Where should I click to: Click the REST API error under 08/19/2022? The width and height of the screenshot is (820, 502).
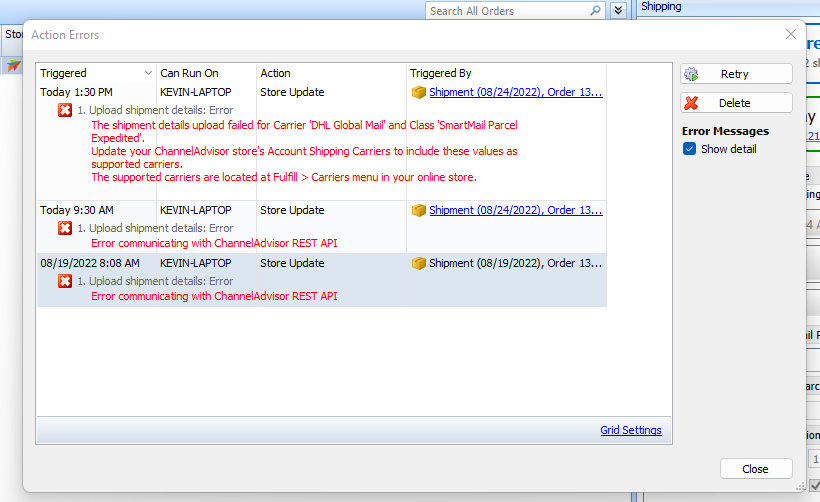point(214,296)
